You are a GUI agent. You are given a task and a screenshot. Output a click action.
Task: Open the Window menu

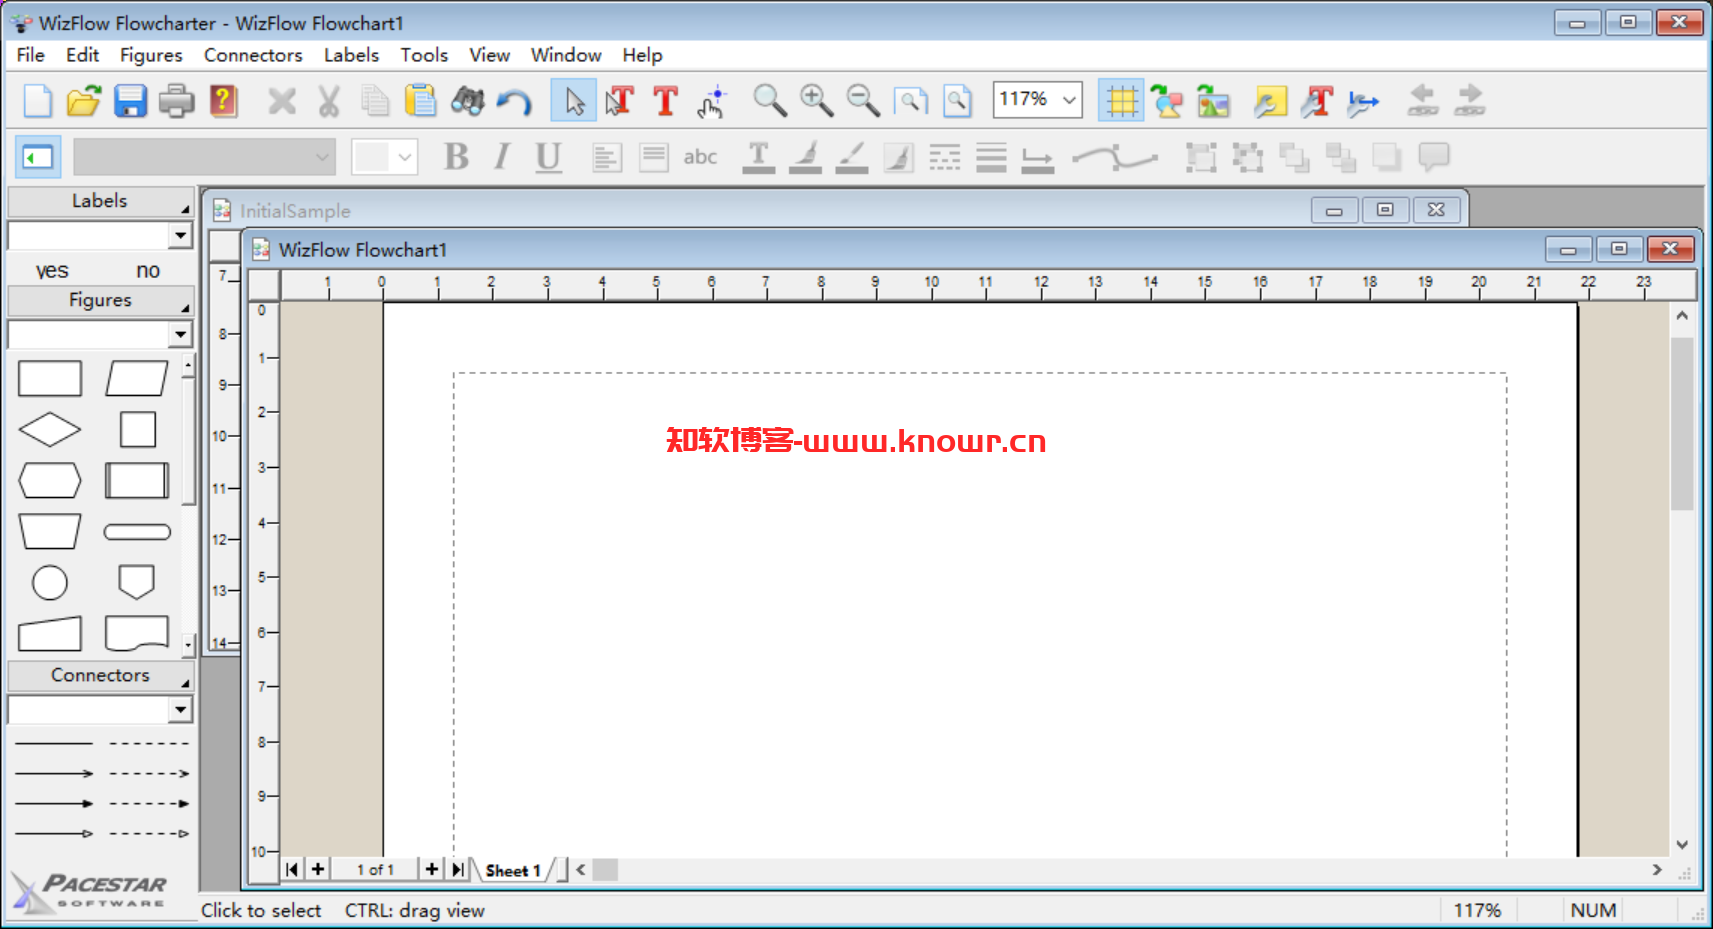[x=566, y=55]
